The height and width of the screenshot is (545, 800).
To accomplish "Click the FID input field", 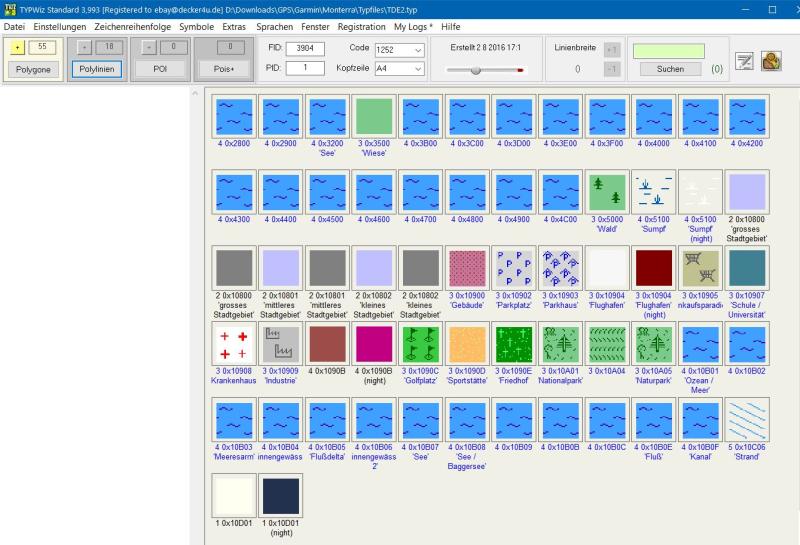I will [x=305, y=48].
